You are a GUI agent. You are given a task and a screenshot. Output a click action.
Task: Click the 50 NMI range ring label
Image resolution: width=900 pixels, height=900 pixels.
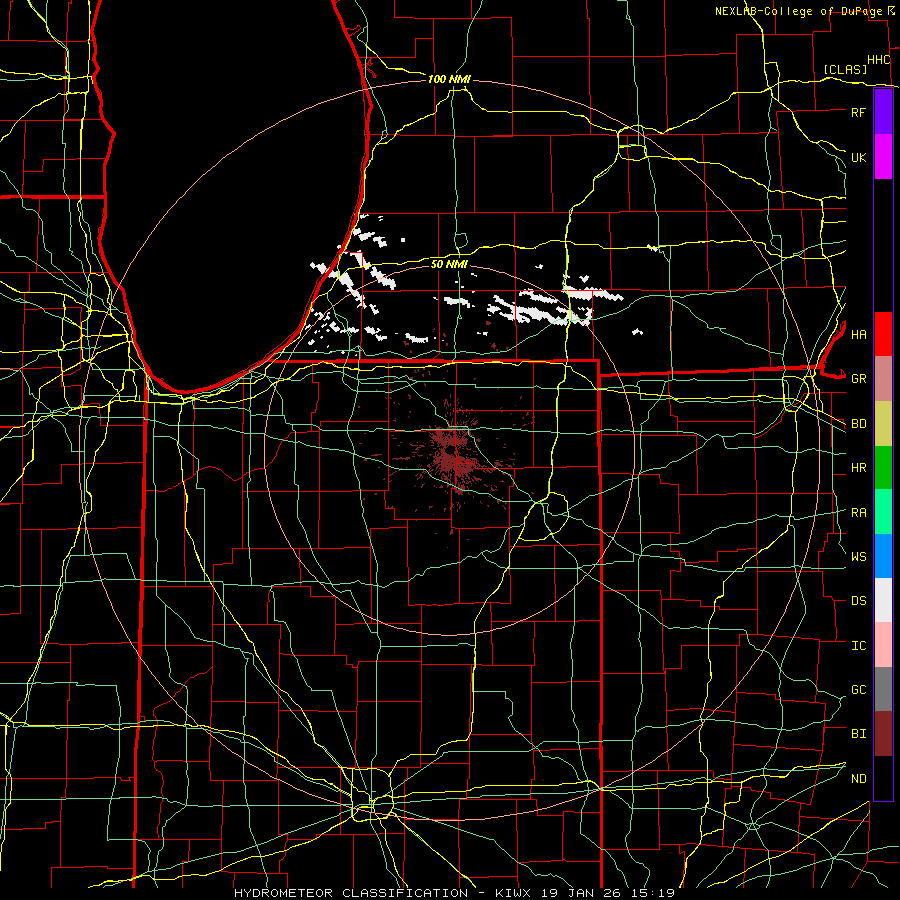click(449, 264)
